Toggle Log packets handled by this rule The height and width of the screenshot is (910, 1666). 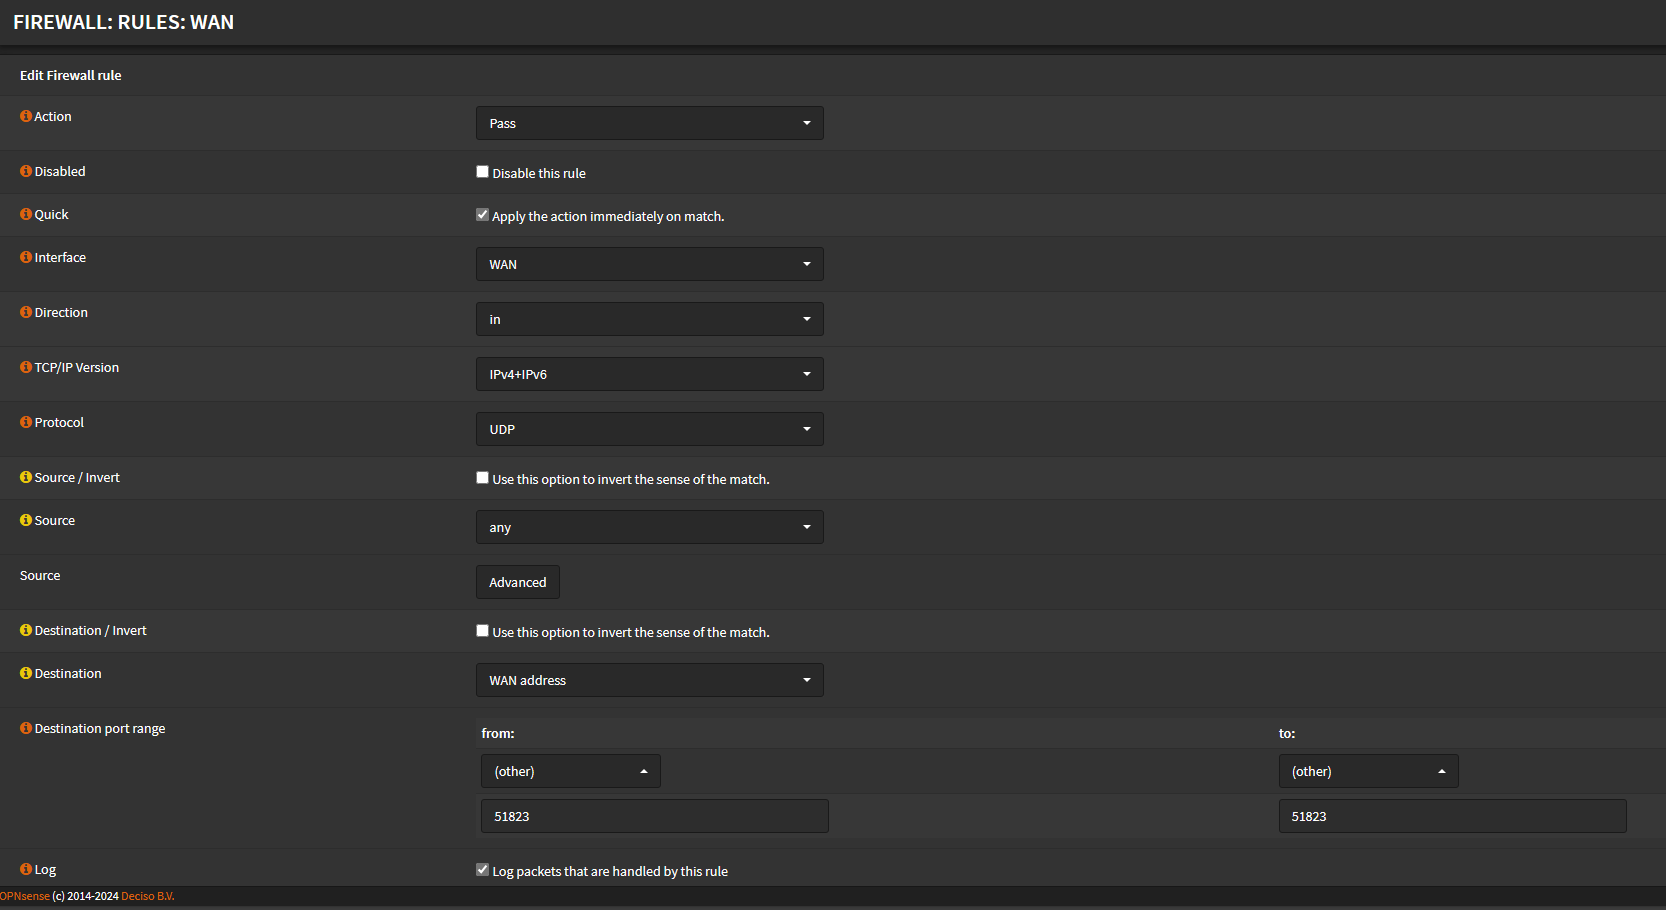click(x=482, y=870)
